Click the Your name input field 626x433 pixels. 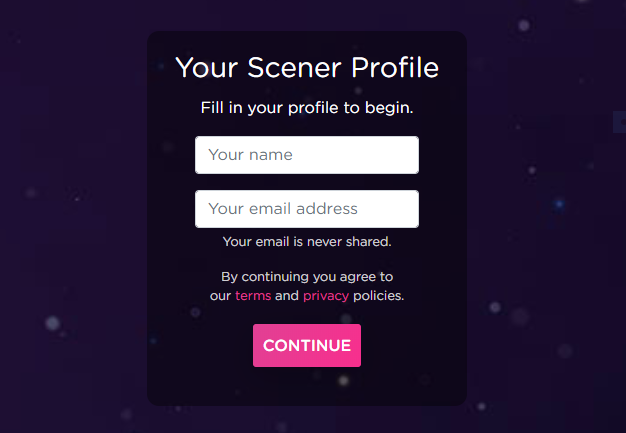307,155
